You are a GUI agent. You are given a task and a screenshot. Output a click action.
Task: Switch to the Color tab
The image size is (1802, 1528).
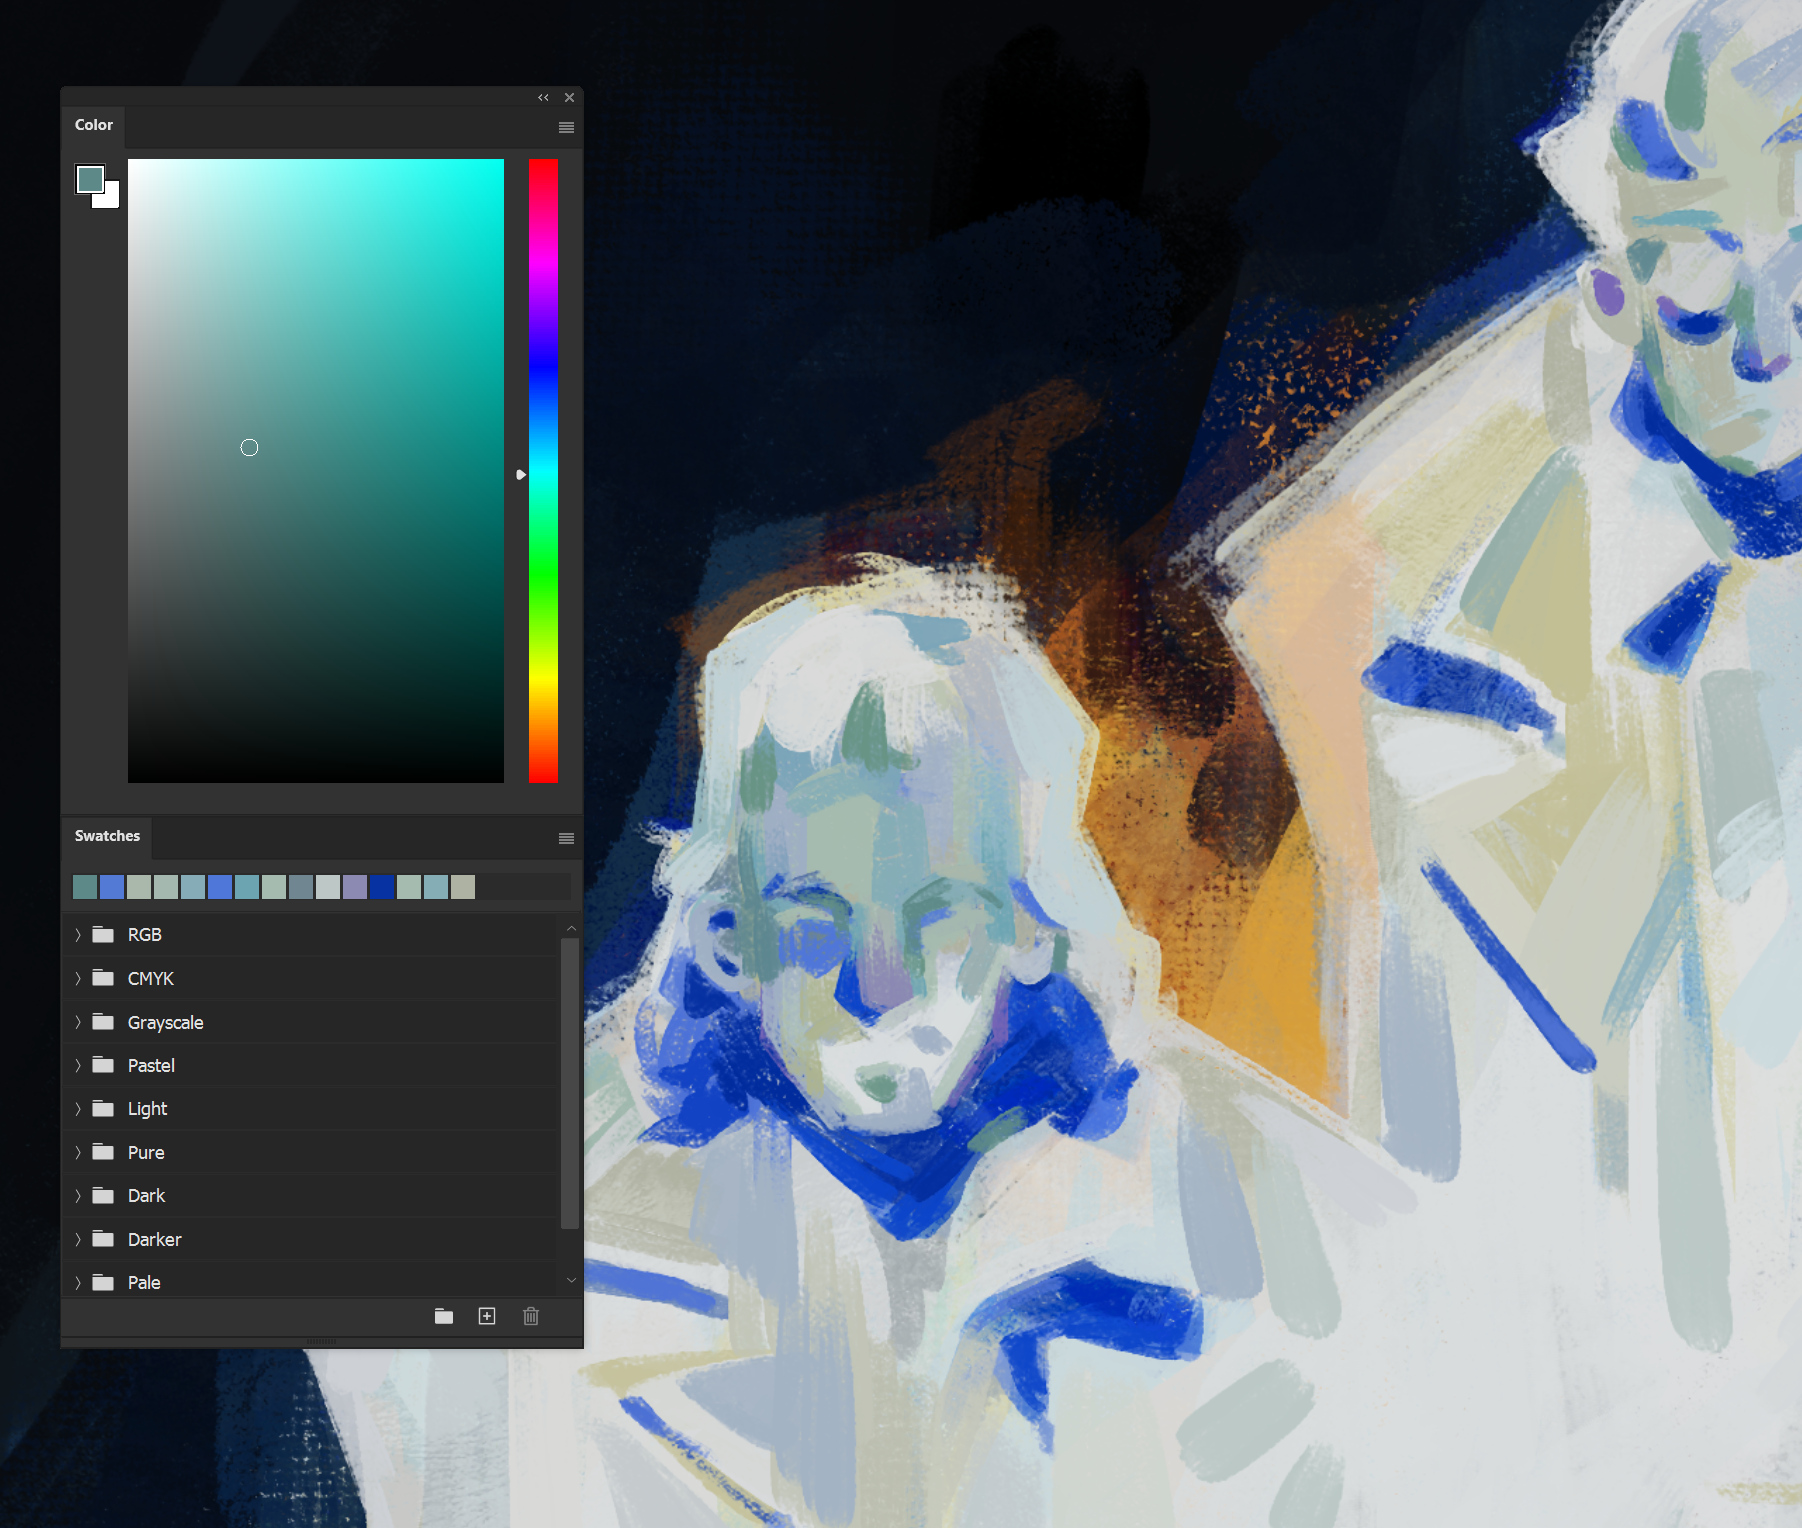click(94, 125)
